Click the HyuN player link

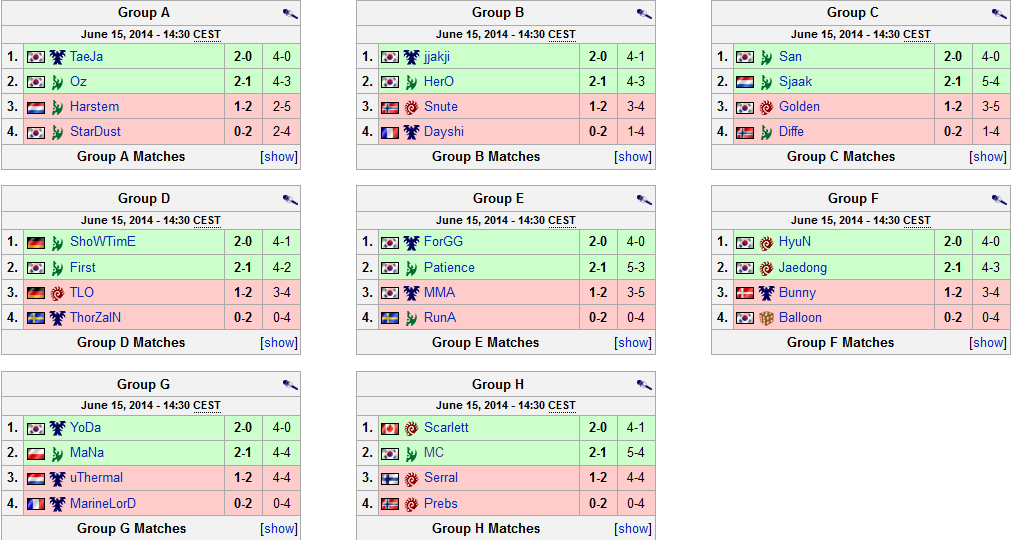coord(795,242)
